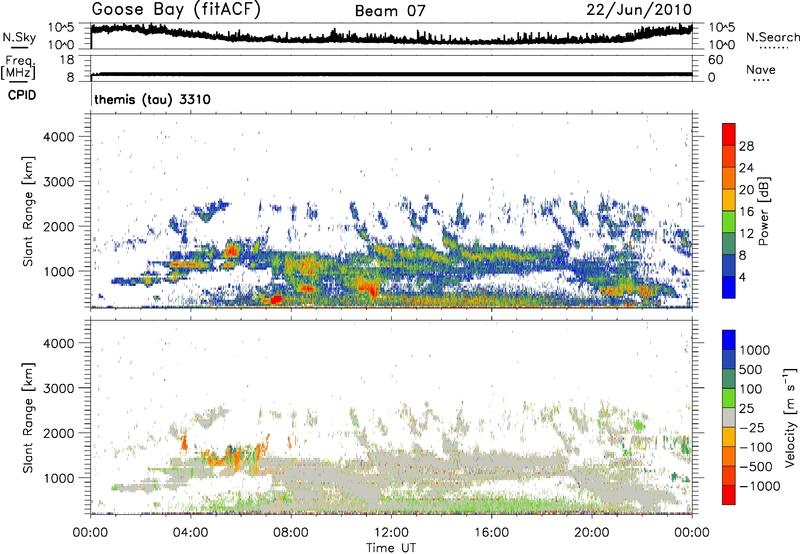Select the '-25' tick on the Velocity colorbar

tap(752, 427)
